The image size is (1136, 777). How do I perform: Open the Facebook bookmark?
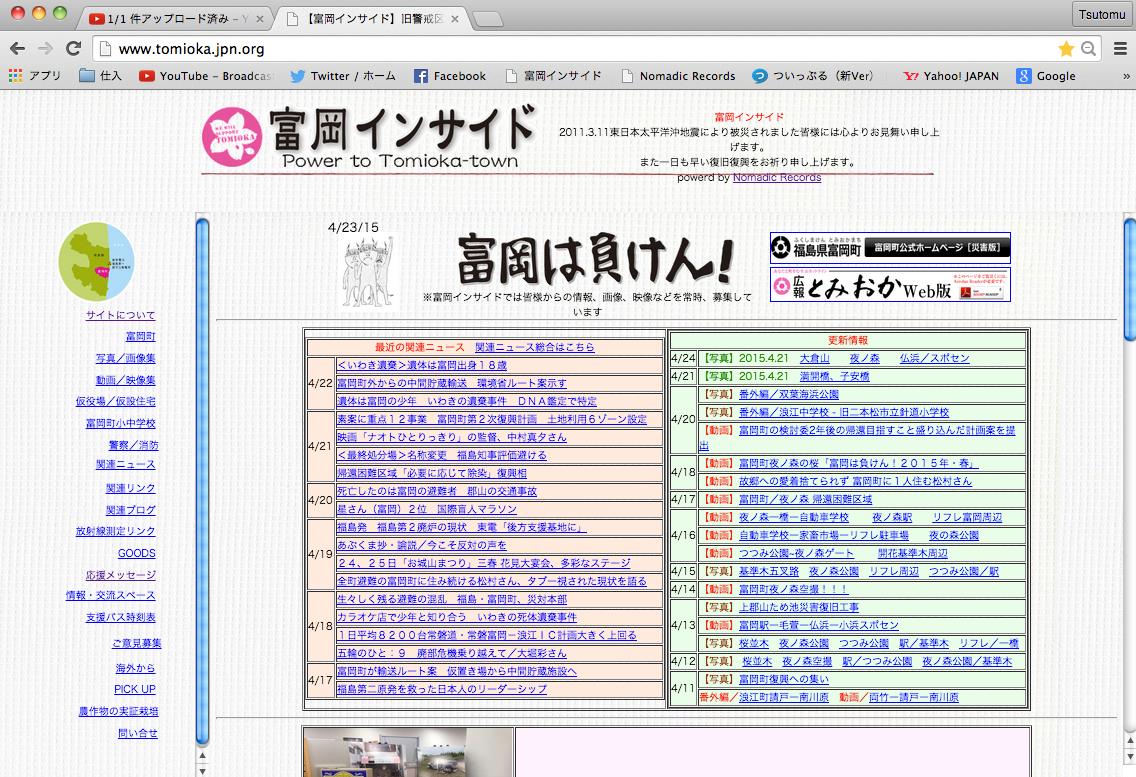coord(450,75)
